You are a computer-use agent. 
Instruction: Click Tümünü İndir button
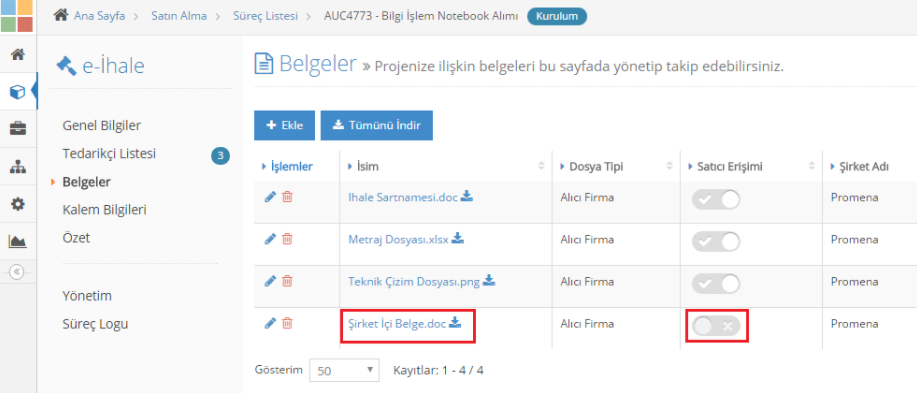click(377, 125)
